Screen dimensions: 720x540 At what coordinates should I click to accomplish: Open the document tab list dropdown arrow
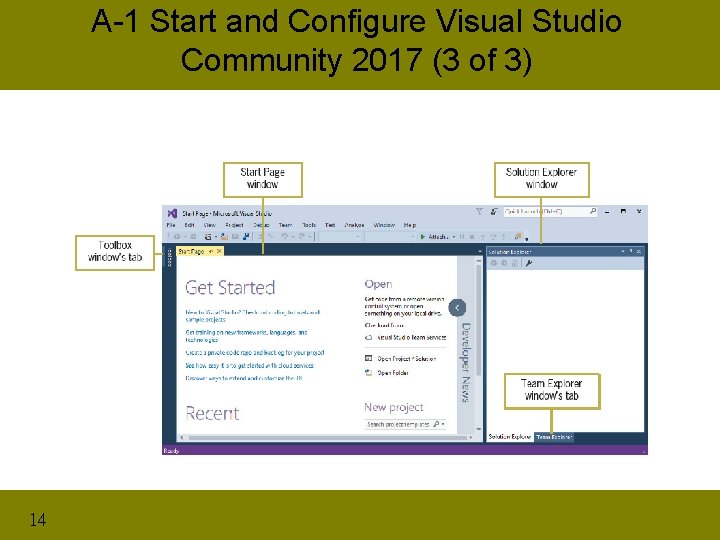pyautogui.click(x=480, y=252)
